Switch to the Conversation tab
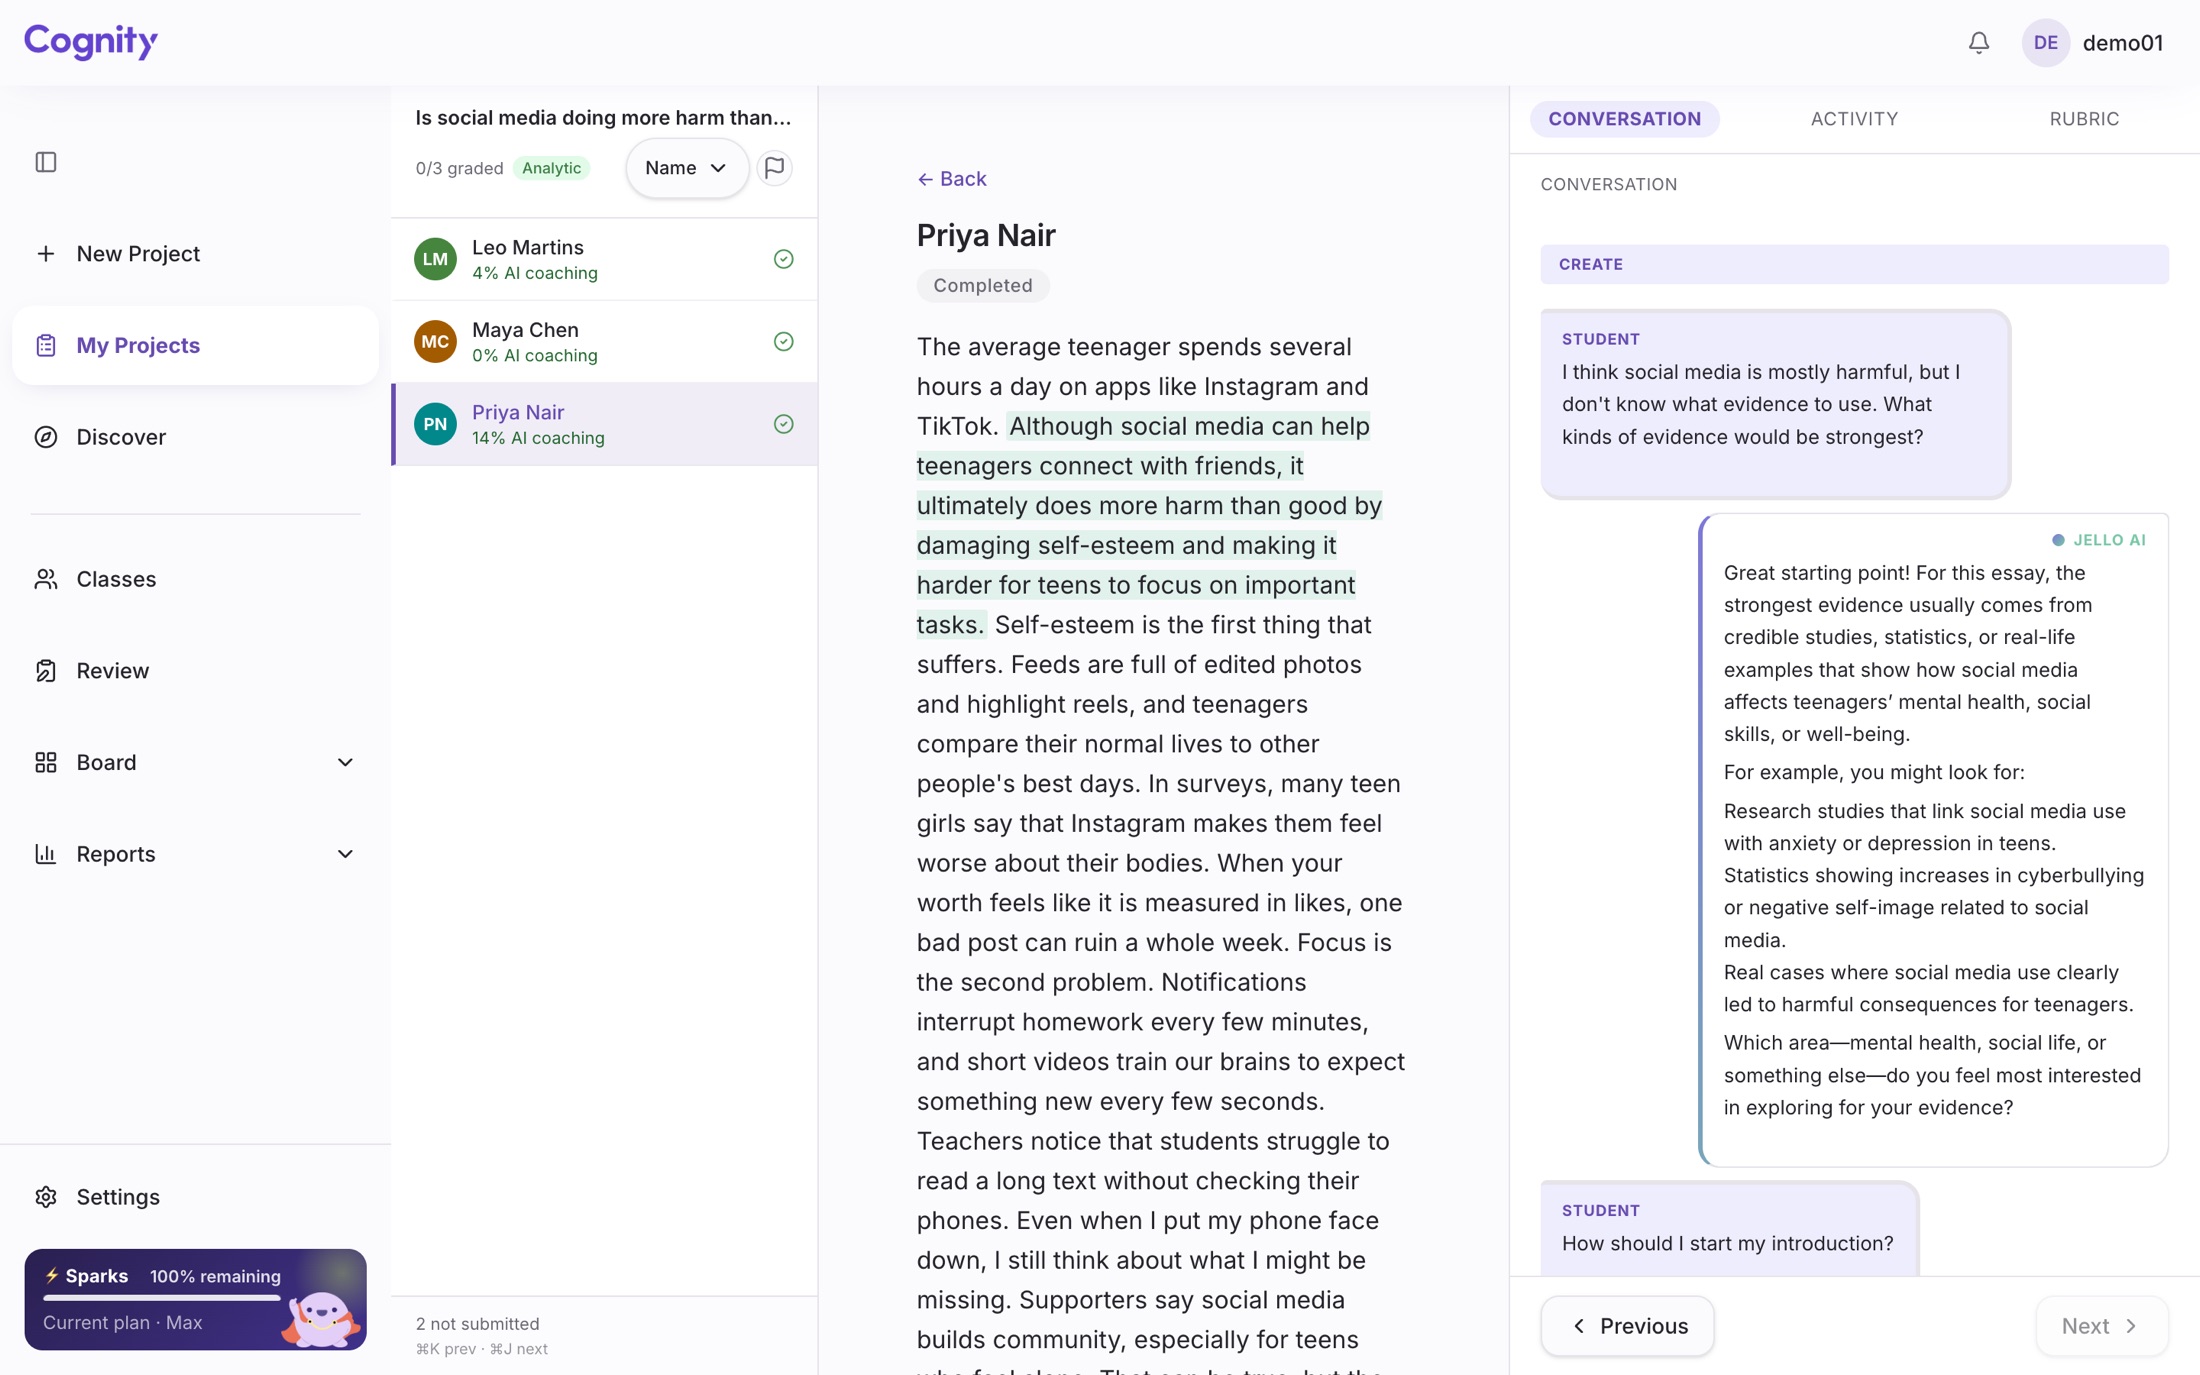This screenshot has height=1375, width=2200. (1624, 119)
